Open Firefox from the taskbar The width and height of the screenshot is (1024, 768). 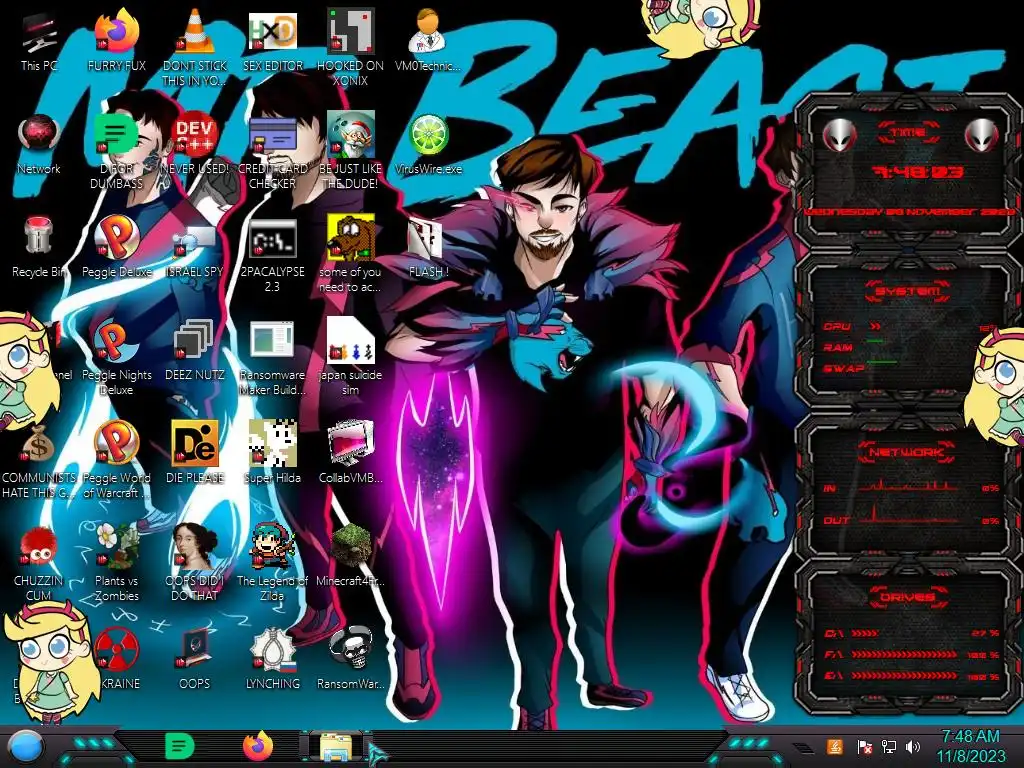258,746
